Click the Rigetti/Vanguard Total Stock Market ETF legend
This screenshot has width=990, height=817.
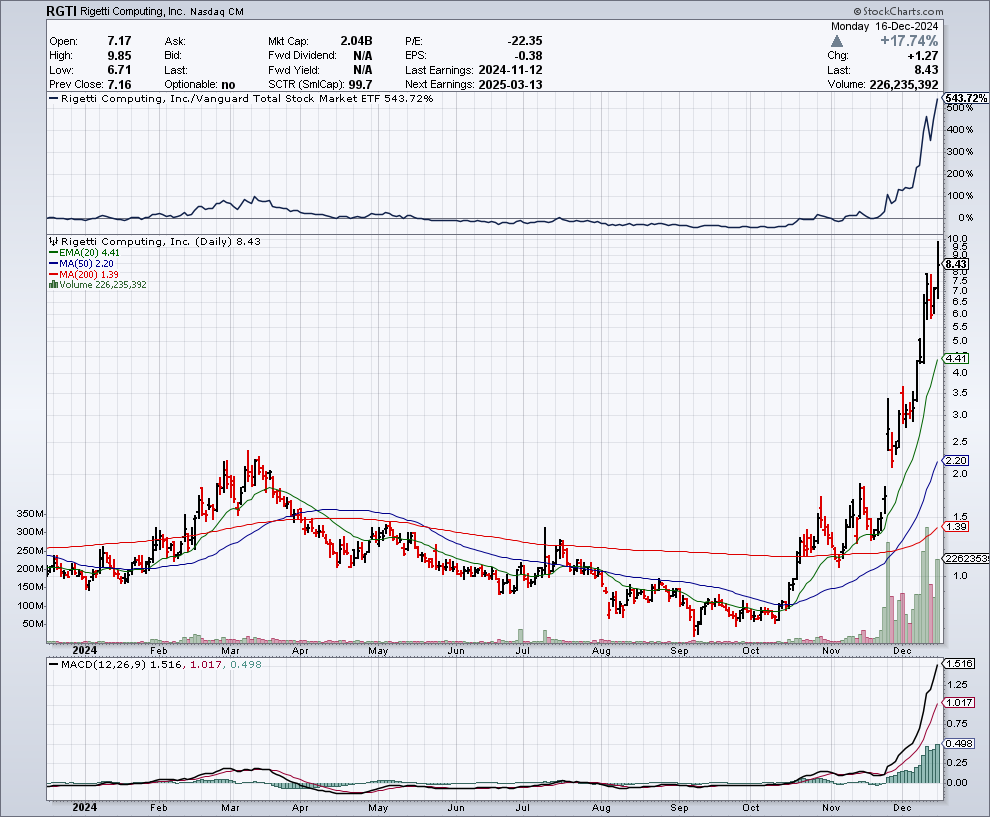[241, 98]
